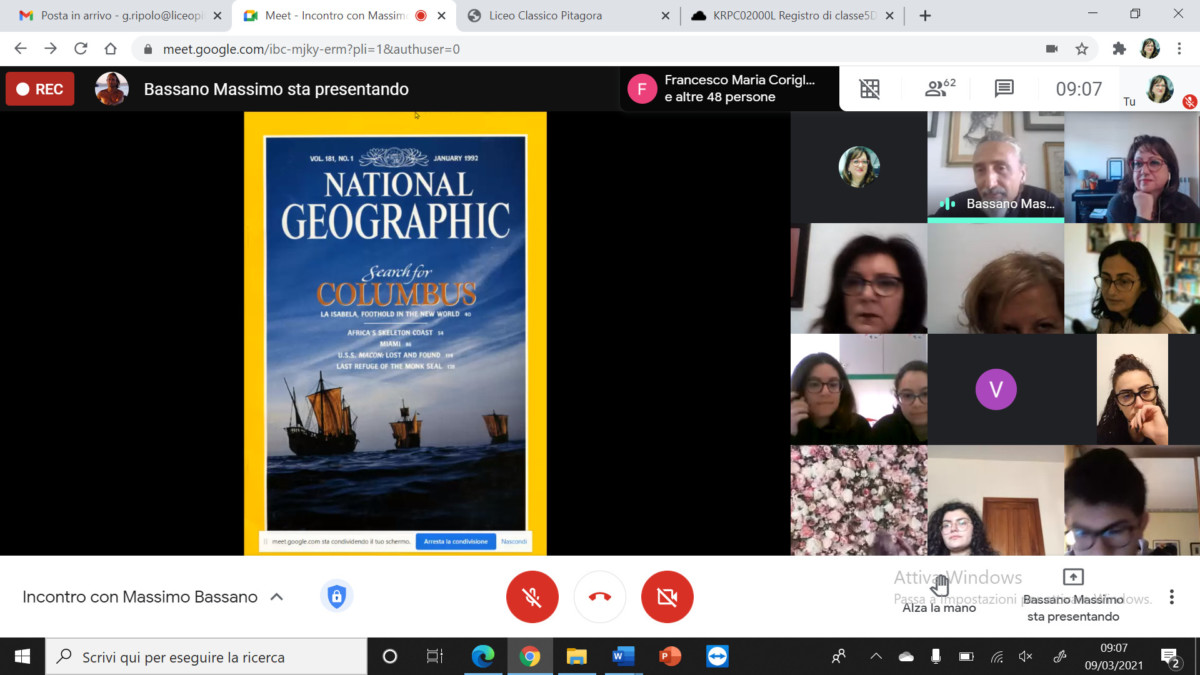The image size is (1200, 675).
Task: Open the chat messages panel
Action: (1004, 89)
